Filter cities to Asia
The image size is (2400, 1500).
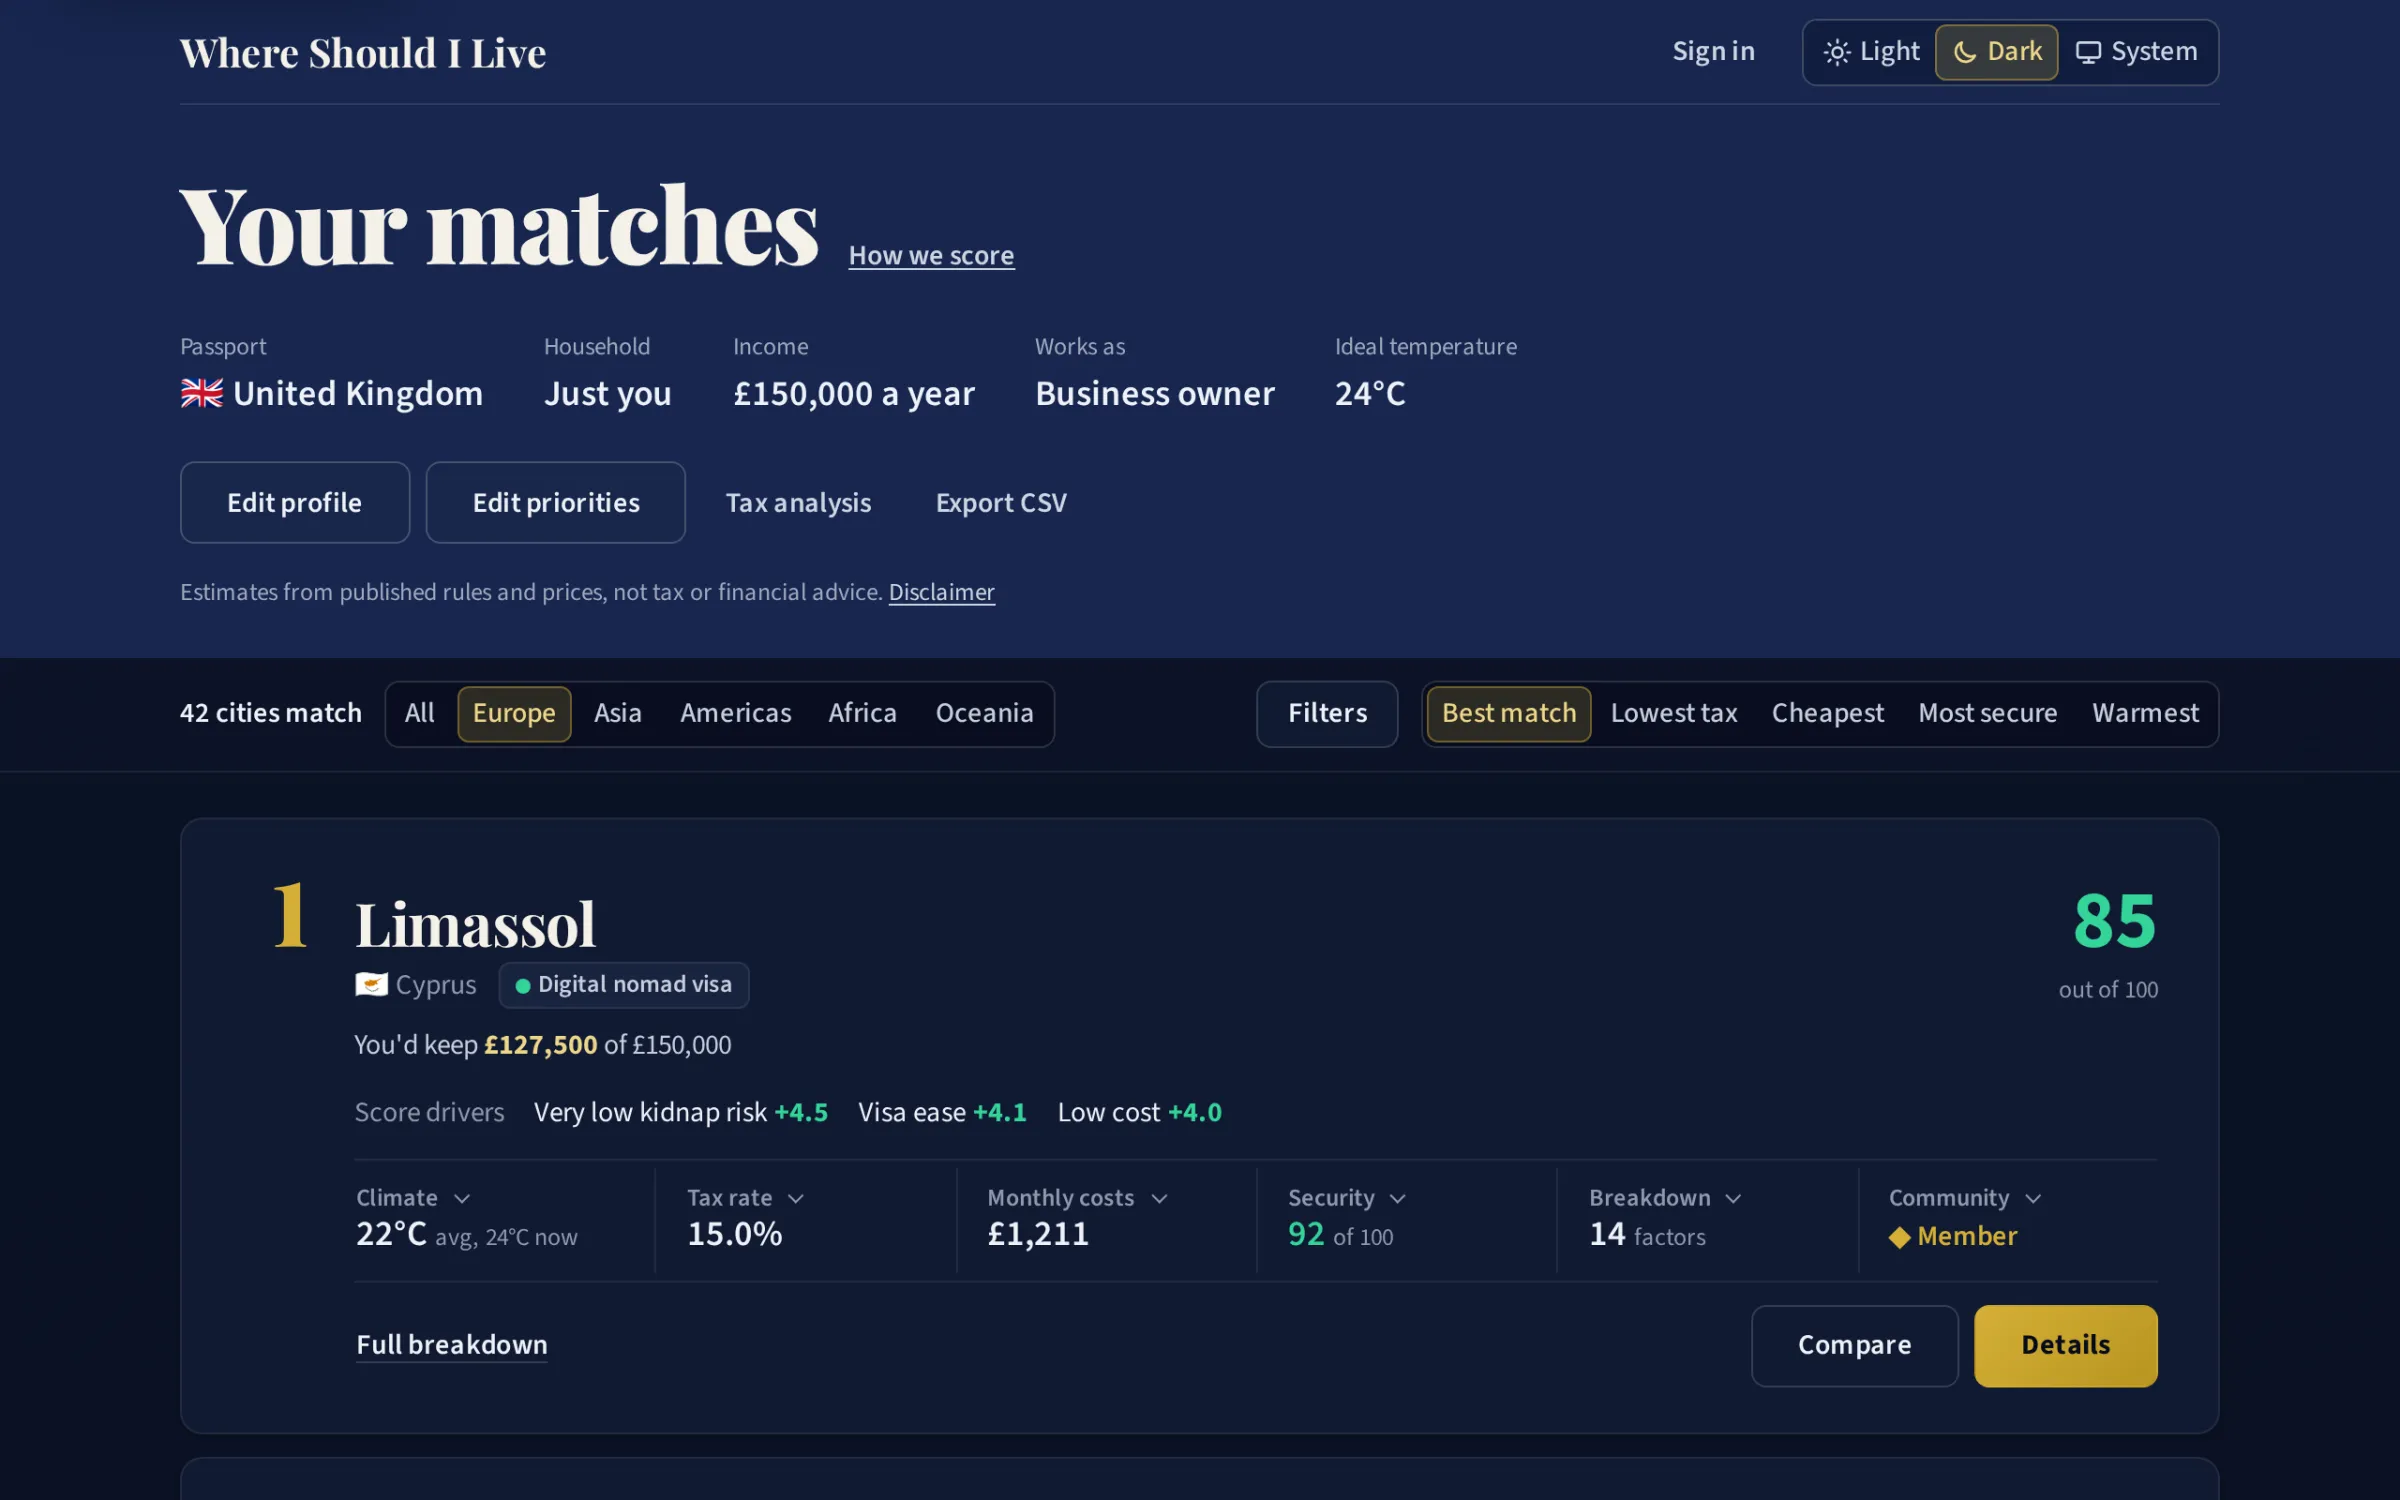(617, 713)
